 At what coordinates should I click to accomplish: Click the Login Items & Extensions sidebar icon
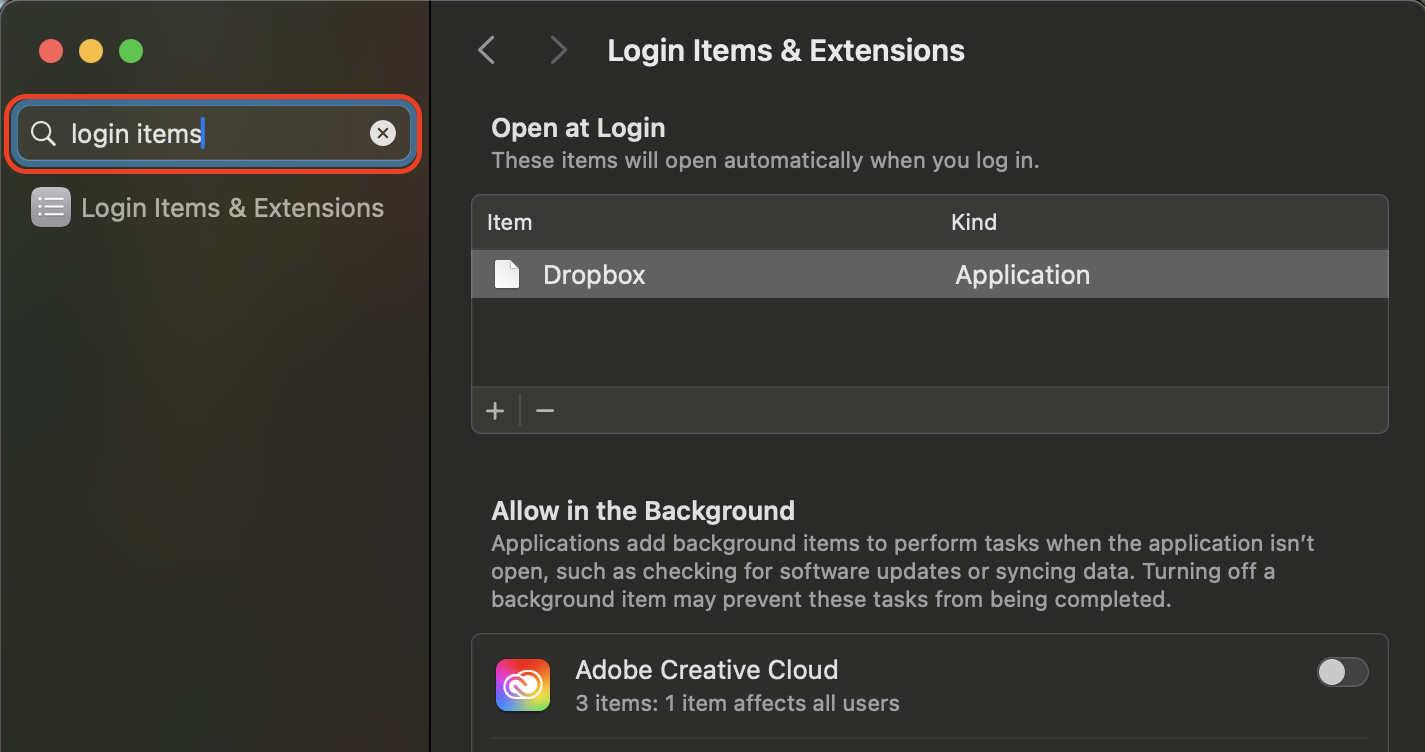tap(50, 207)
